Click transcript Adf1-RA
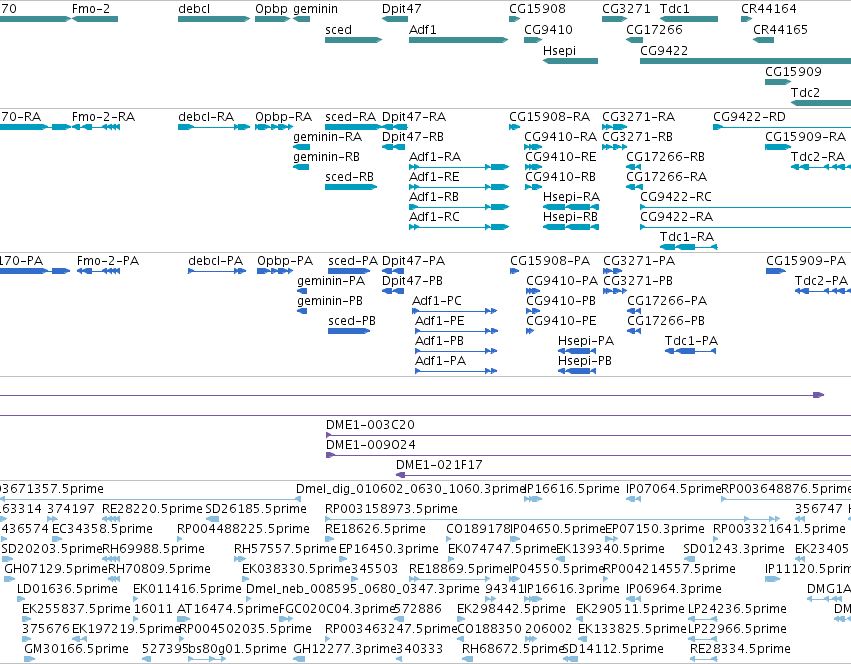The width and height of the screenshot is (851, 664). [x=459, y=167]
